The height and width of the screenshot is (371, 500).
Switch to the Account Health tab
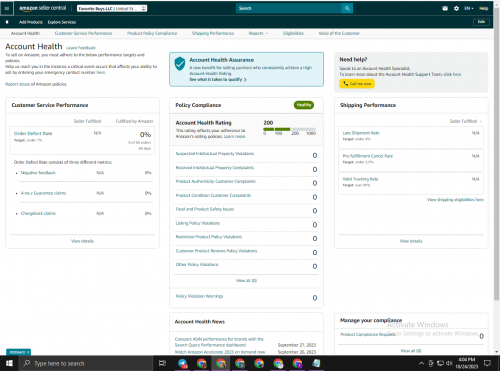(x=25, y=33)
